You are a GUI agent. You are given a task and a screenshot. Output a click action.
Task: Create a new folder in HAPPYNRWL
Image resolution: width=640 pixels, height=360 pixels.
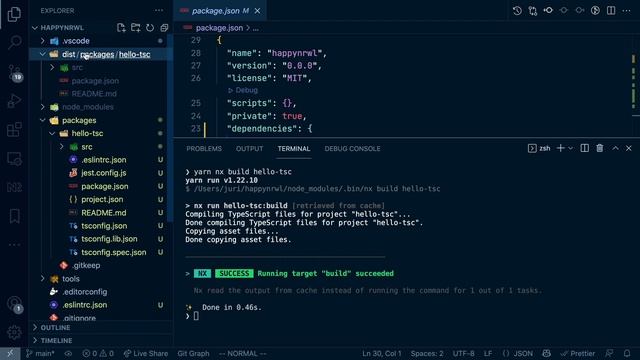136,28
